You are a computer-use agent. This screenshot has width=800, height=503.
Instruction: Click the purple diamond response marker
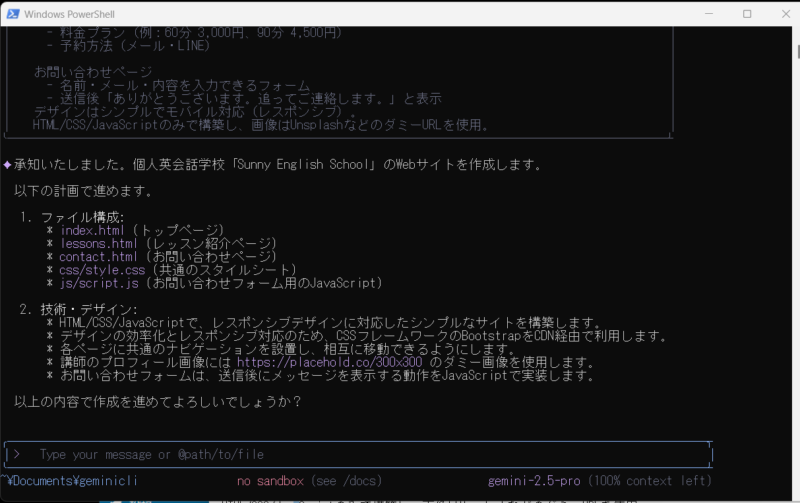click(x=7, y=165)
